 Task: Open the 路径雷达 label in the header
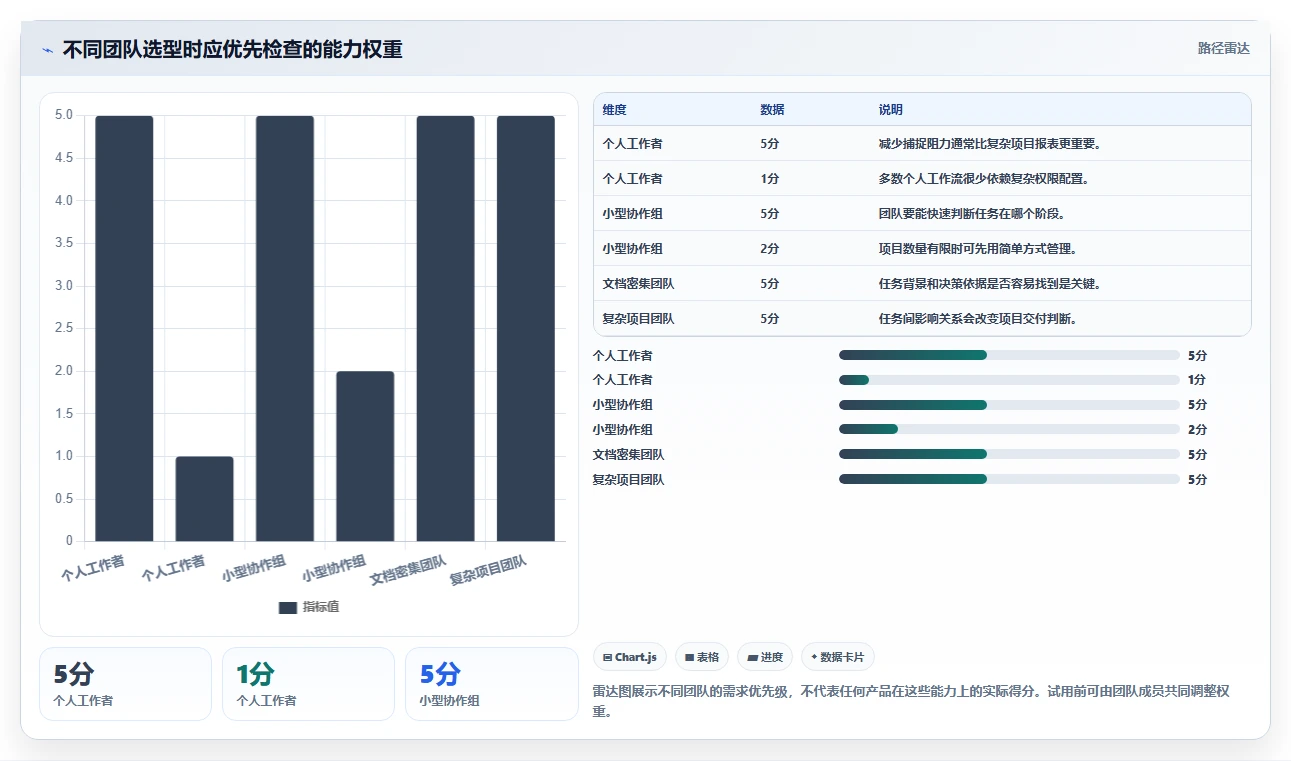coord(1224,48)
